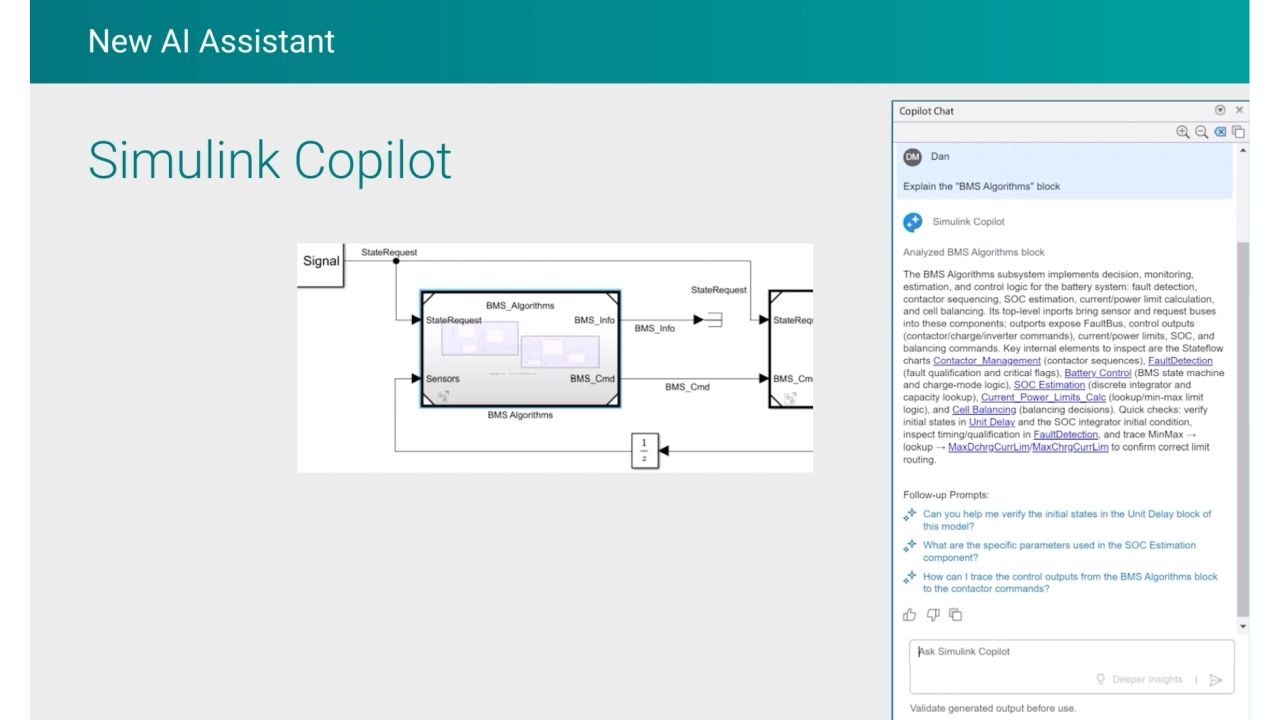Close the Copilot Chat panel
This screenshot has width=1280, height=720.
(1240, 110)
